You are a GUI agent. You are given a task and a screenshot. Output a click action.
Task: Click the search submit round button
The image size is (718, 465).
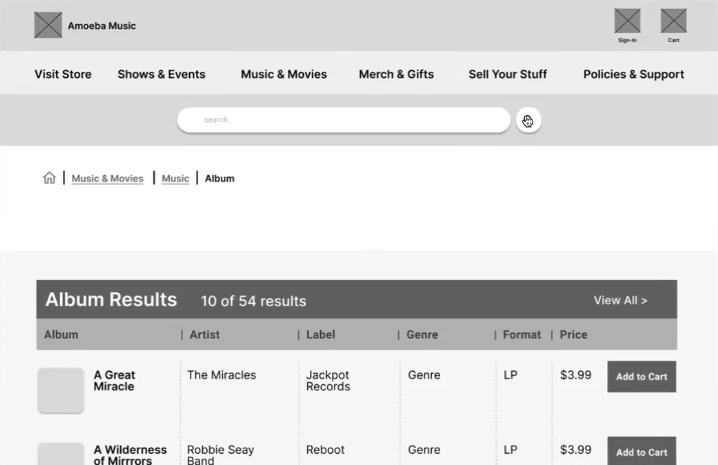point(528,120)
